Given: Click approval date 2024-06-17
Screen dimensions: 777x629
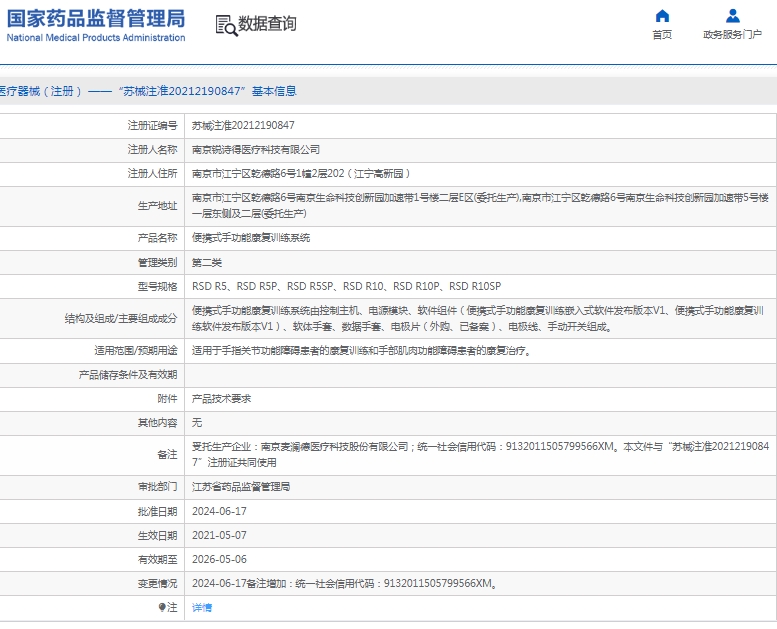Looking at the screenshot, I should [219, 511].
